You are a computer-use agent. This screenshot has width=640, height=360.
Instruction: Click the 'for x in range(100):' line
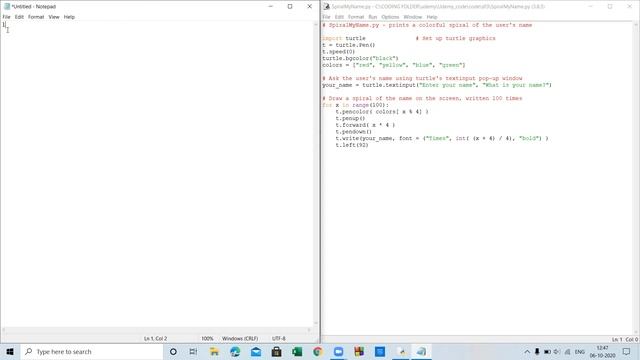click(356, 105)
